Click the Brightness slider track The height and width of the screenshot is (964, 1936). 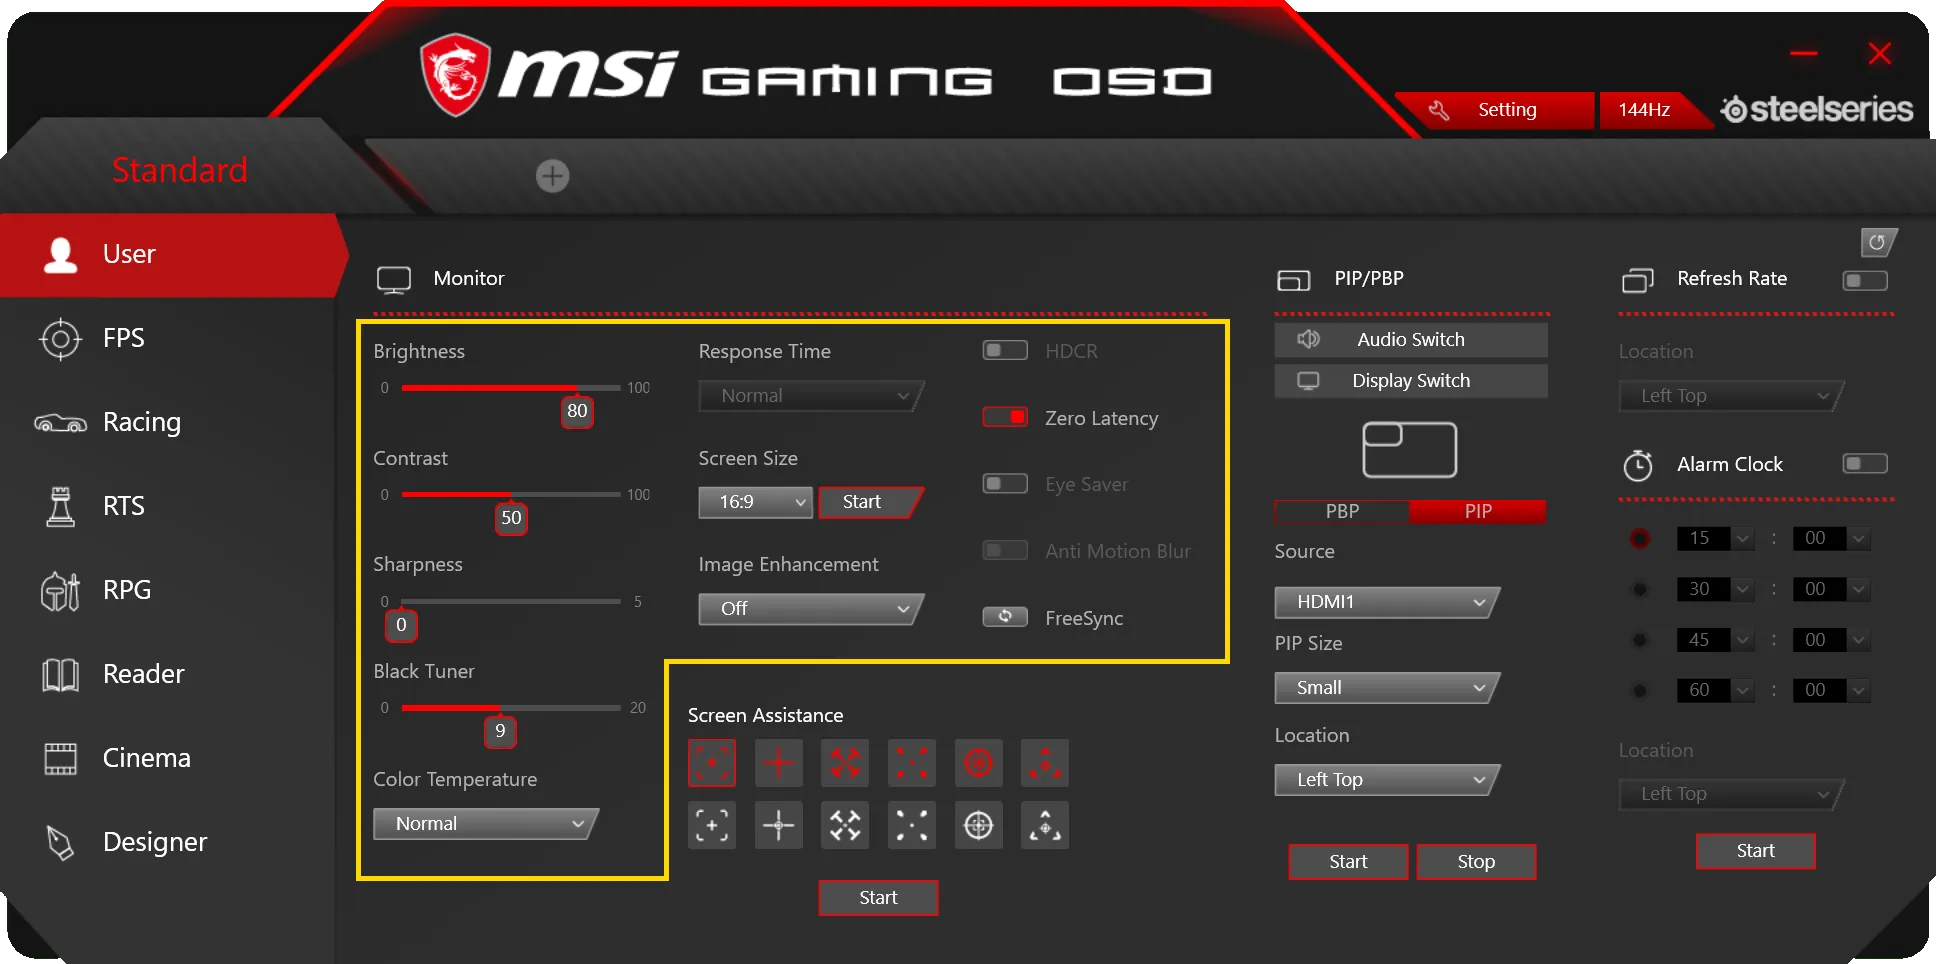511,388
